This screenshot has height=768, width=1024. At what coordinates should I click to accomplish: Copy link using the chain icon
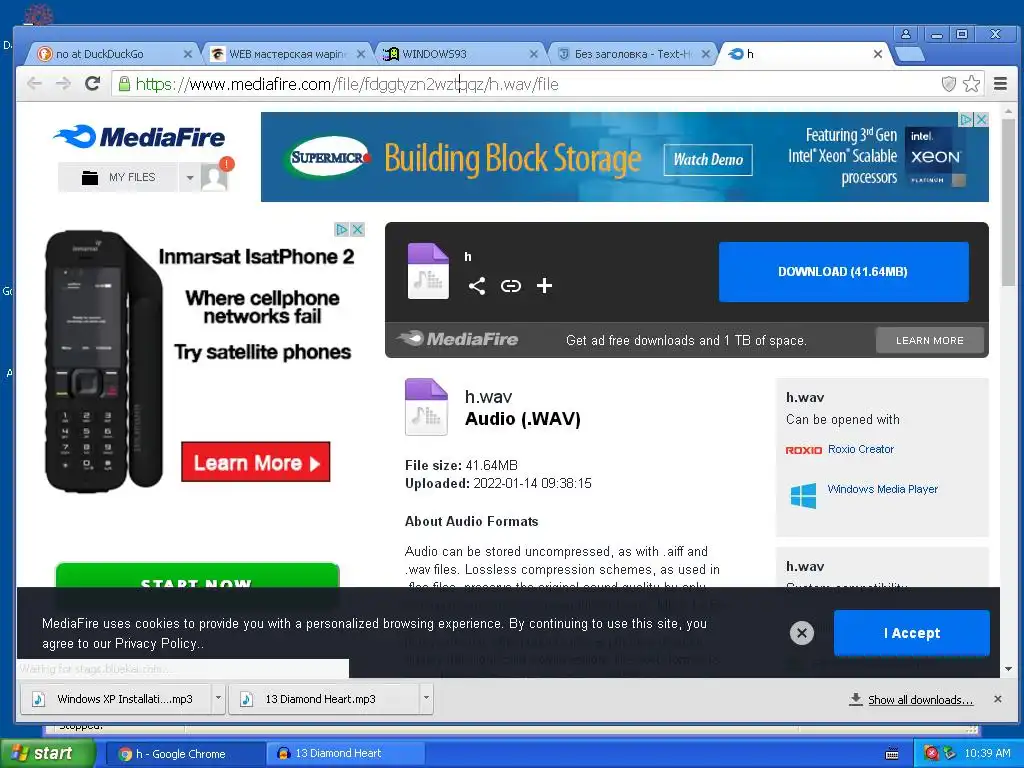511,285
